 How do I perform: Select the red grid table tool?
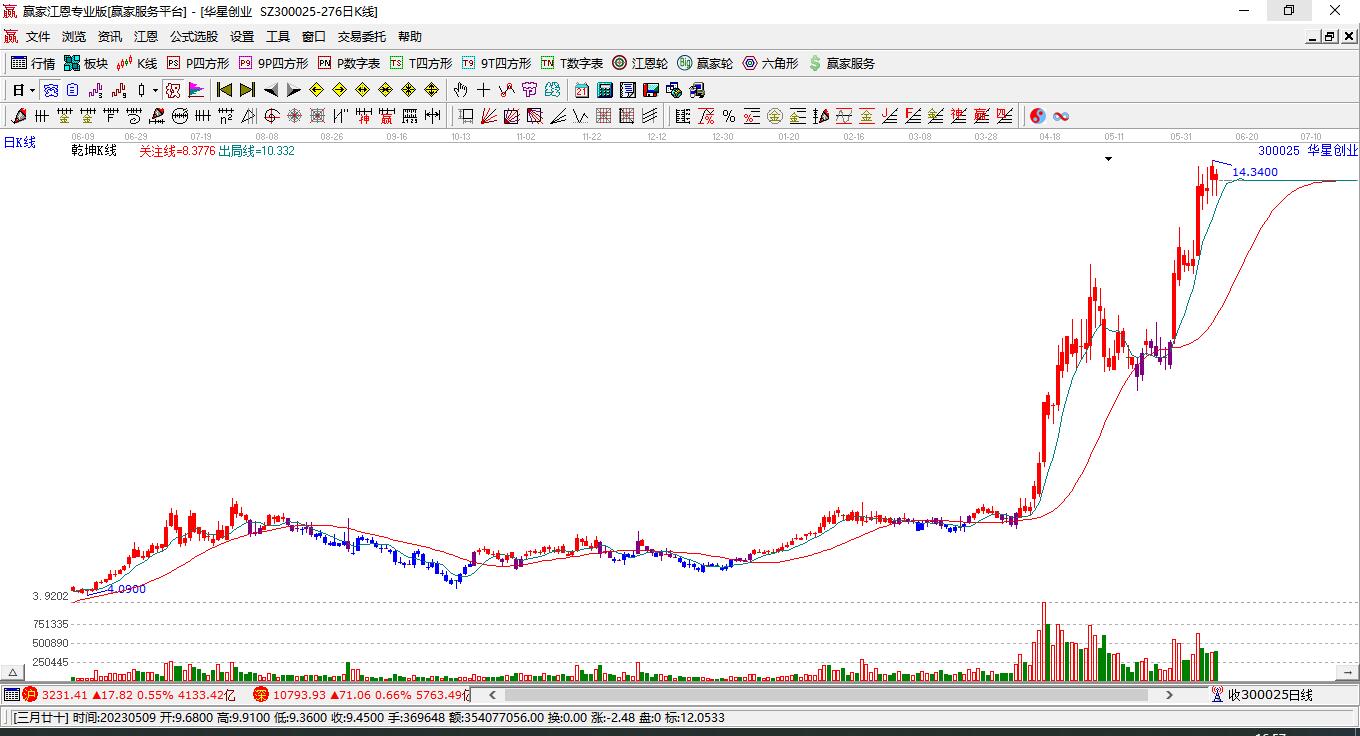604,116
